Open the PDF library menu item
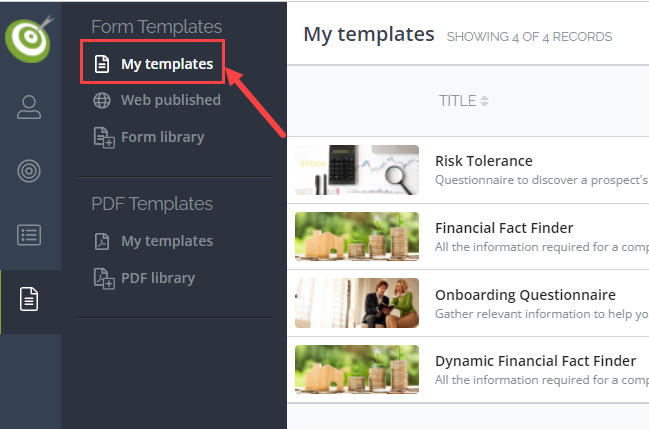Image resolution: width=649 pixels, height=429 pixels. (x=158, y=278)
